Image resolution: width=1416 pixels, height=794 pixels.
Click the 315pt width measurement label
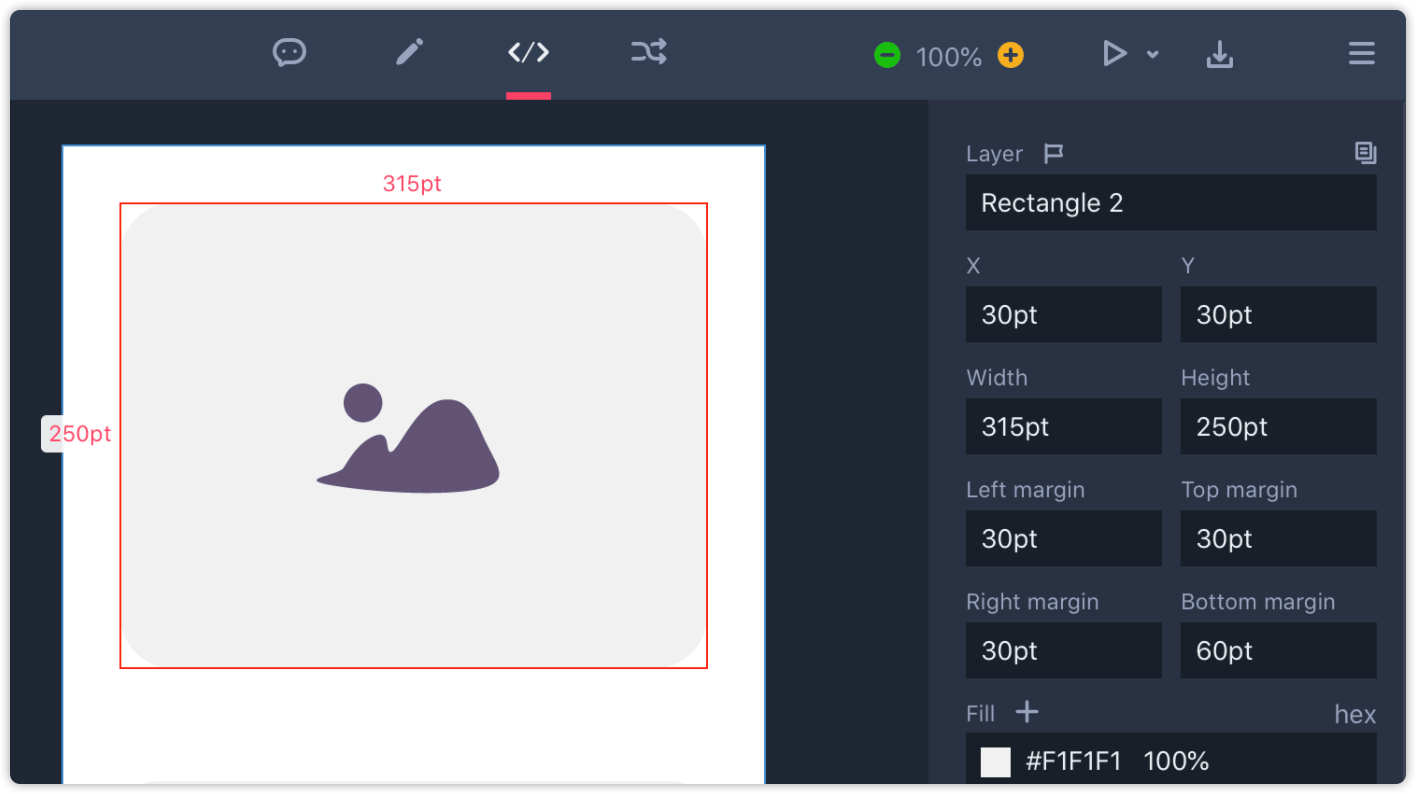412,184
